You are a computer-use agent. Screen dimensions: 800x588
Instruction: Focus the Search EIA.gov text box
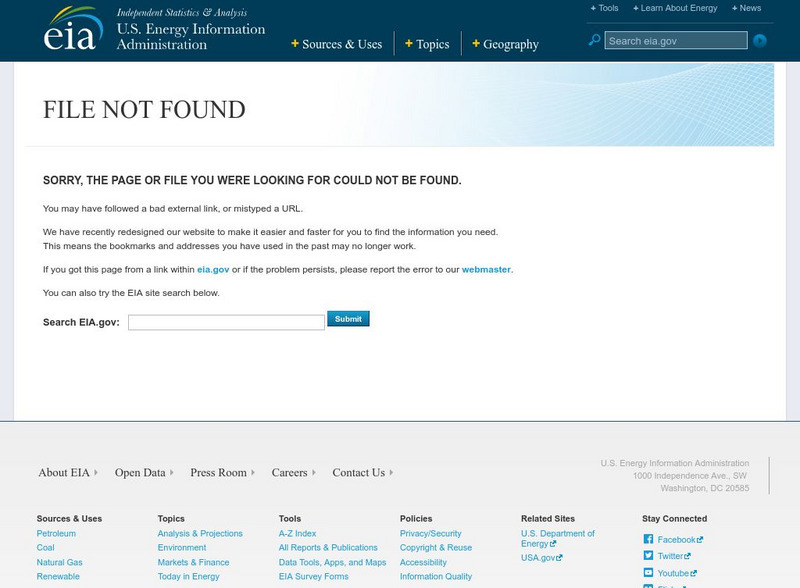pos(226,322)
